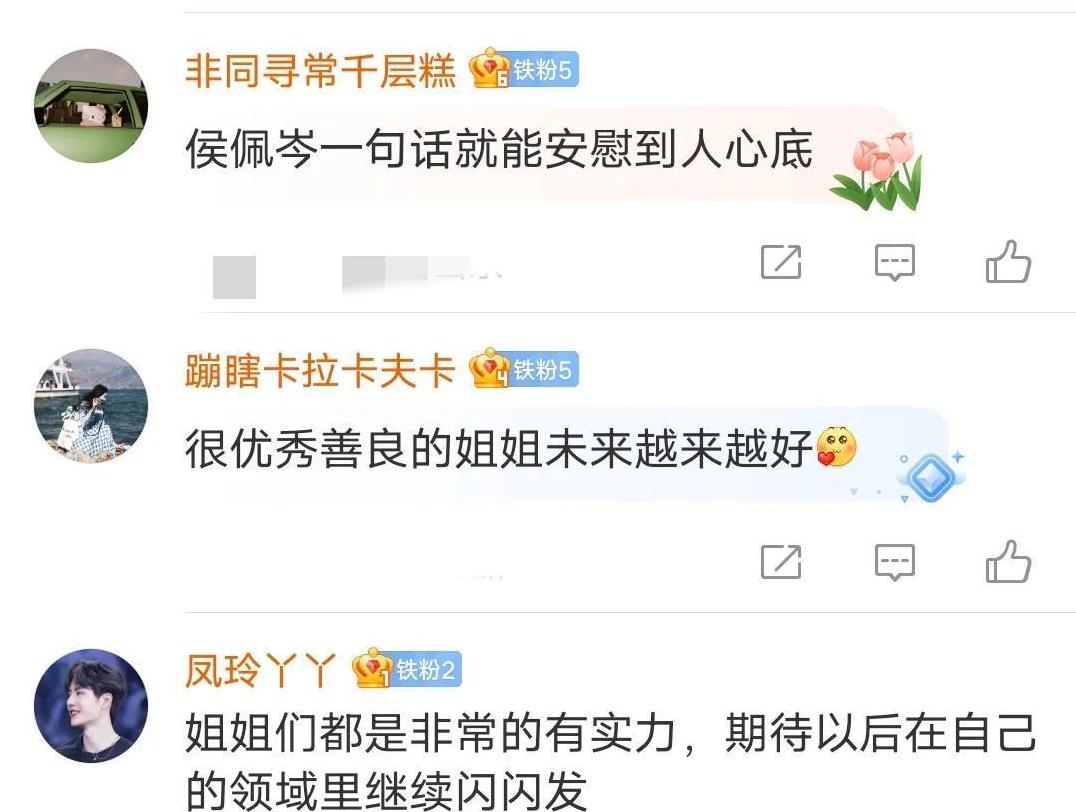Reply to the 很优秀善良的姐姐 comment
Viewport: 1076px width, 812px height.
(x=895, y=562)
